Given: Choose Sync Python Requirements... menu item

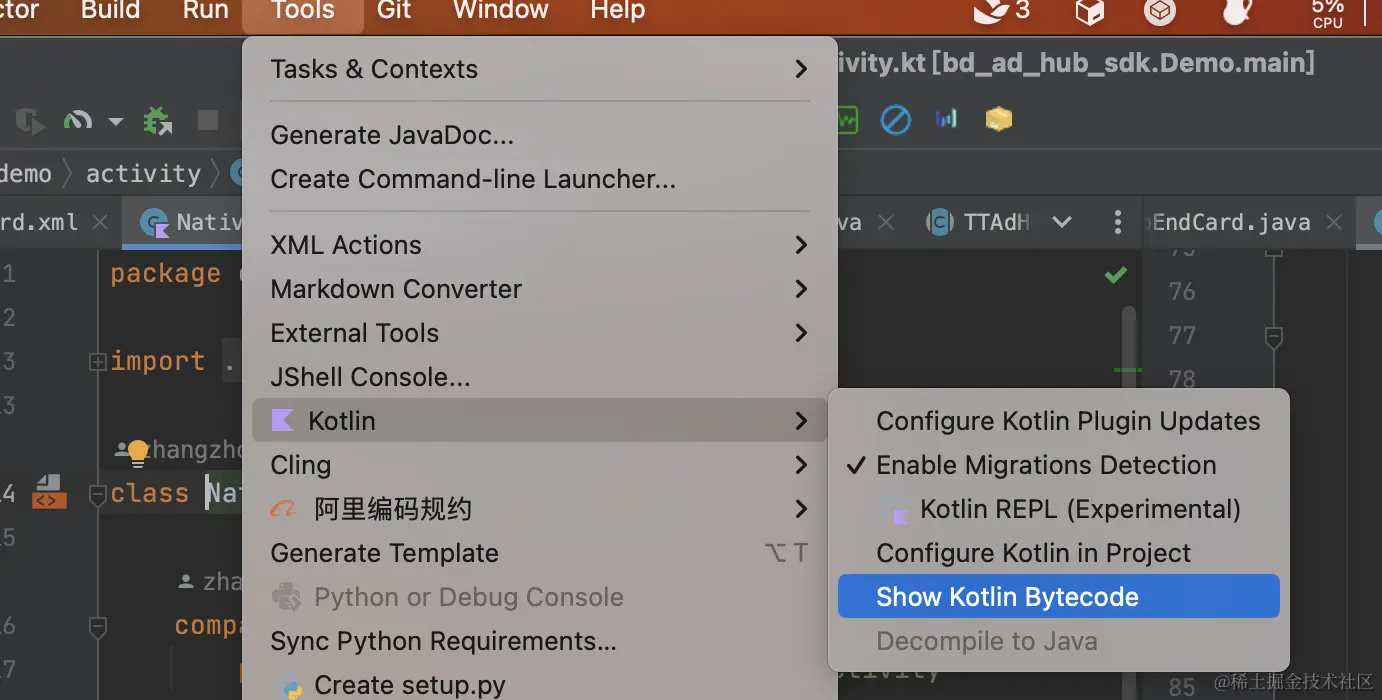Looking at the screenshot, I should 540,641.
